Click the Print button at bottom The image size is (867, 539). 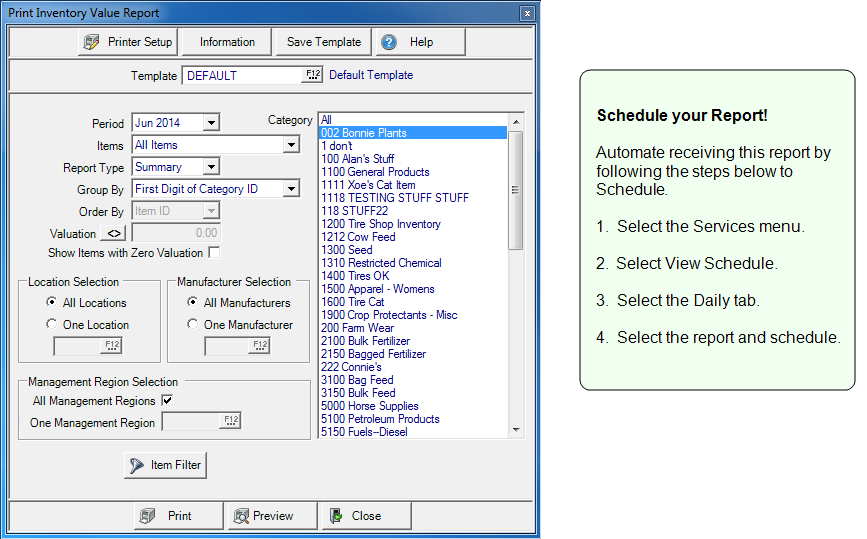178,516
